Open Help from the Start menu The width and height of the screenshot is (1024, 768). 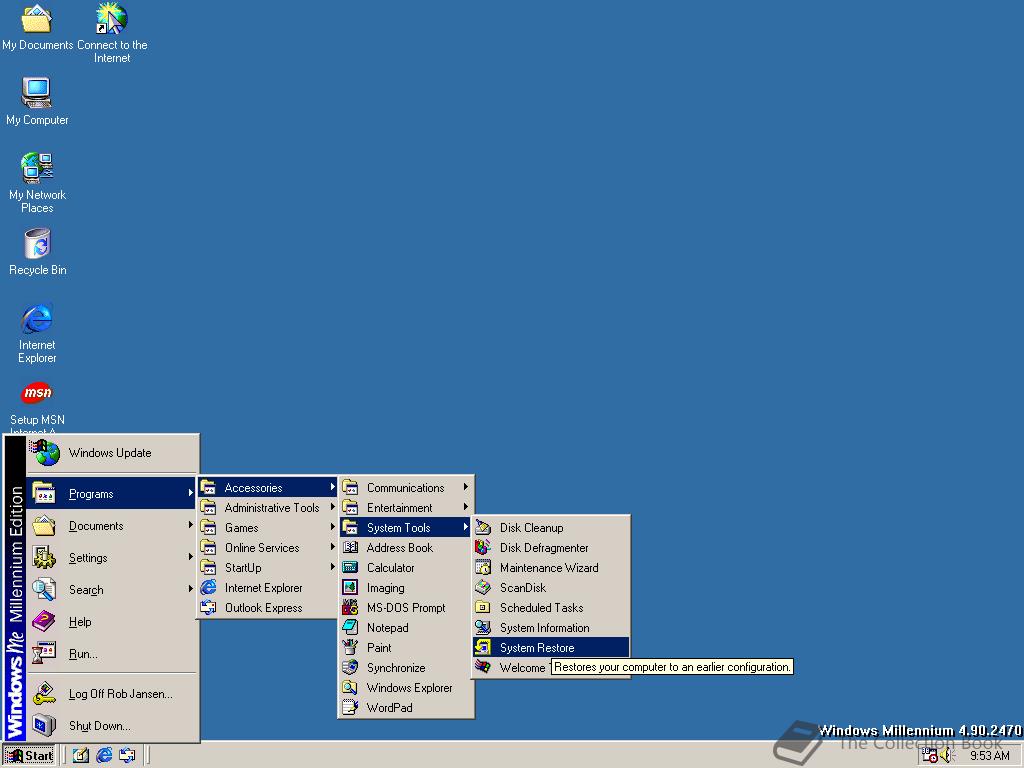[112, 622]
